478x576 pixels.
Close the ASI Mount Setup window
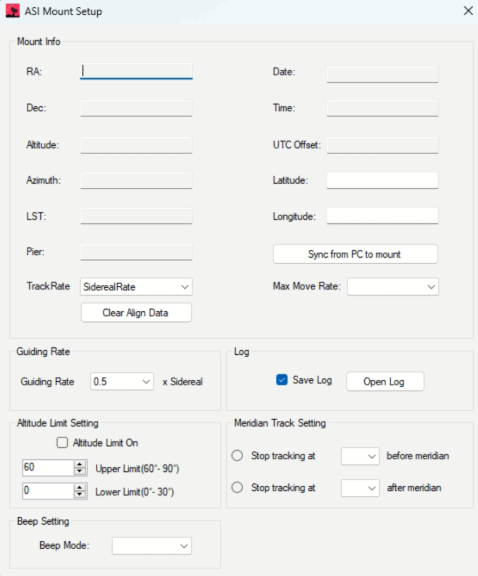(468, 11)
